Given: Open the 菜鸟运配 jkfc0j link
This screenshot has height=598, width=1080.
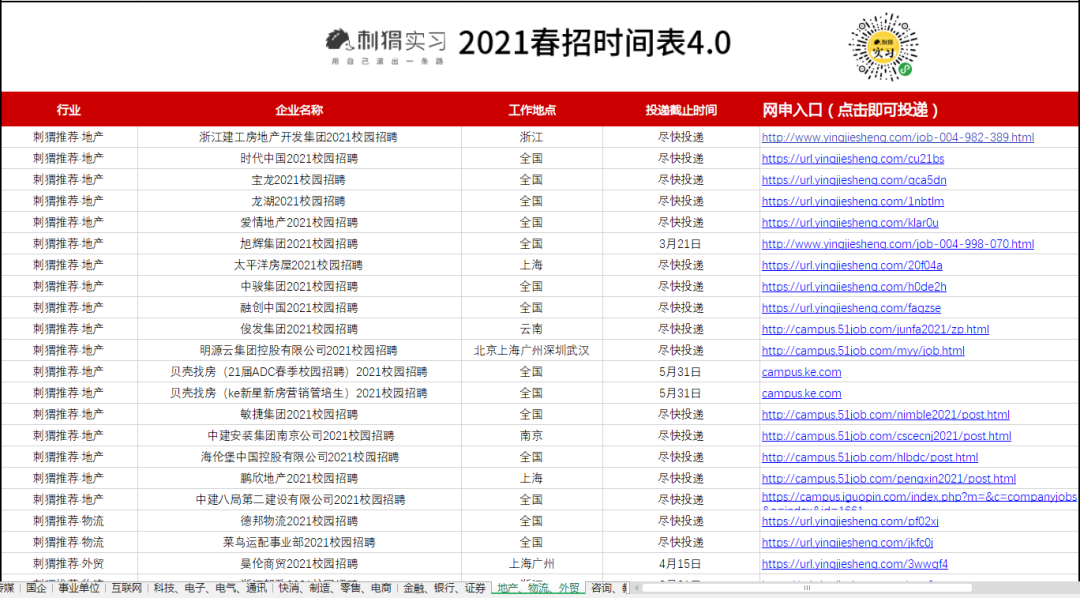Looking at the screenshot, I should (x=847, y=543).
